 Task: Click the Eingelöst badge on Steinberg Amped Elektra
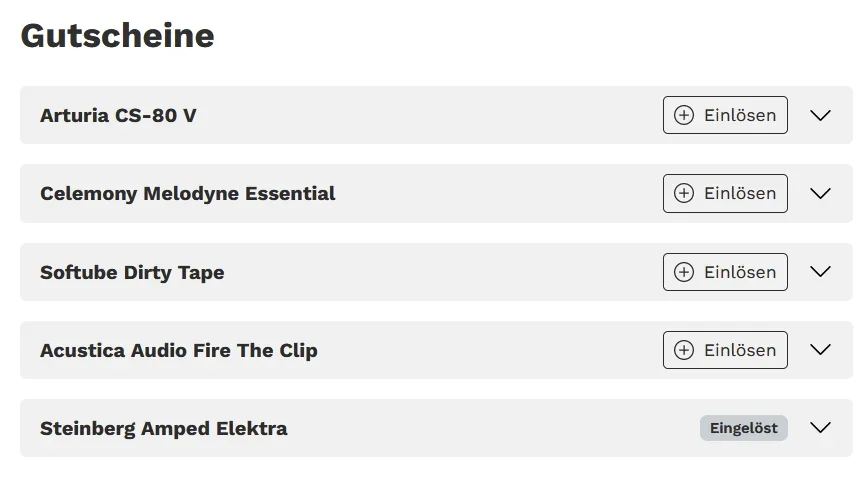pyautogui.click(x=743, y=428)
